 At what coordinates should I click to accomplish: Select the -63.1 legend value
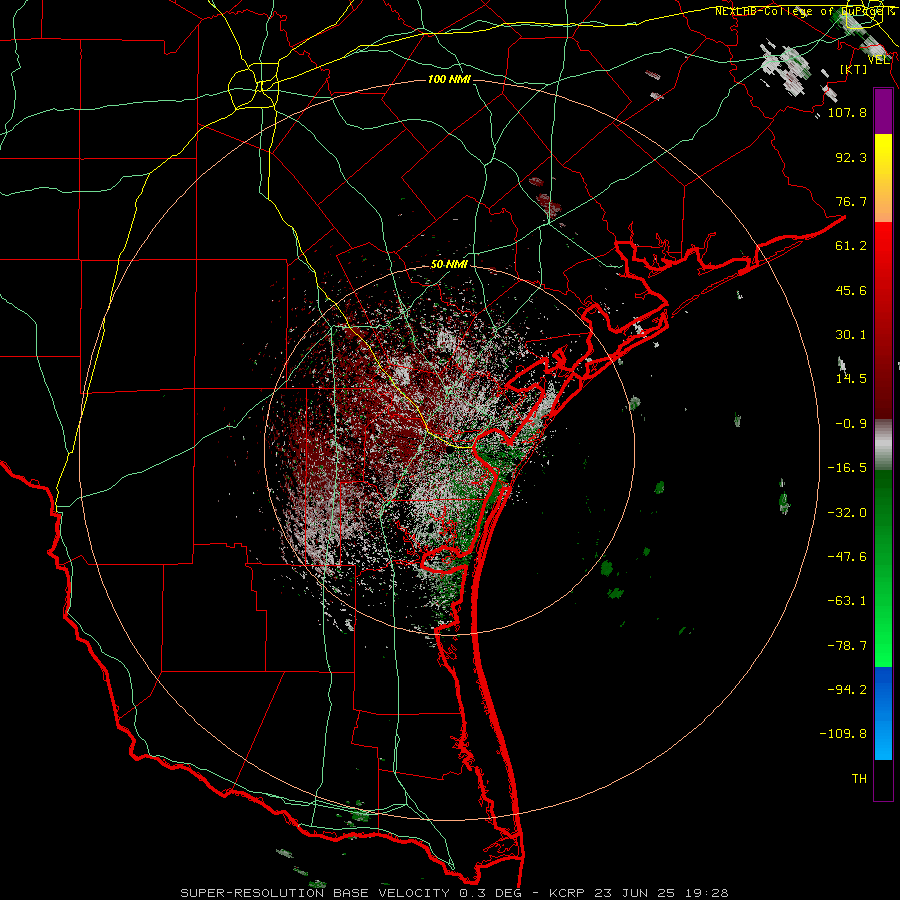click(847, 601)
